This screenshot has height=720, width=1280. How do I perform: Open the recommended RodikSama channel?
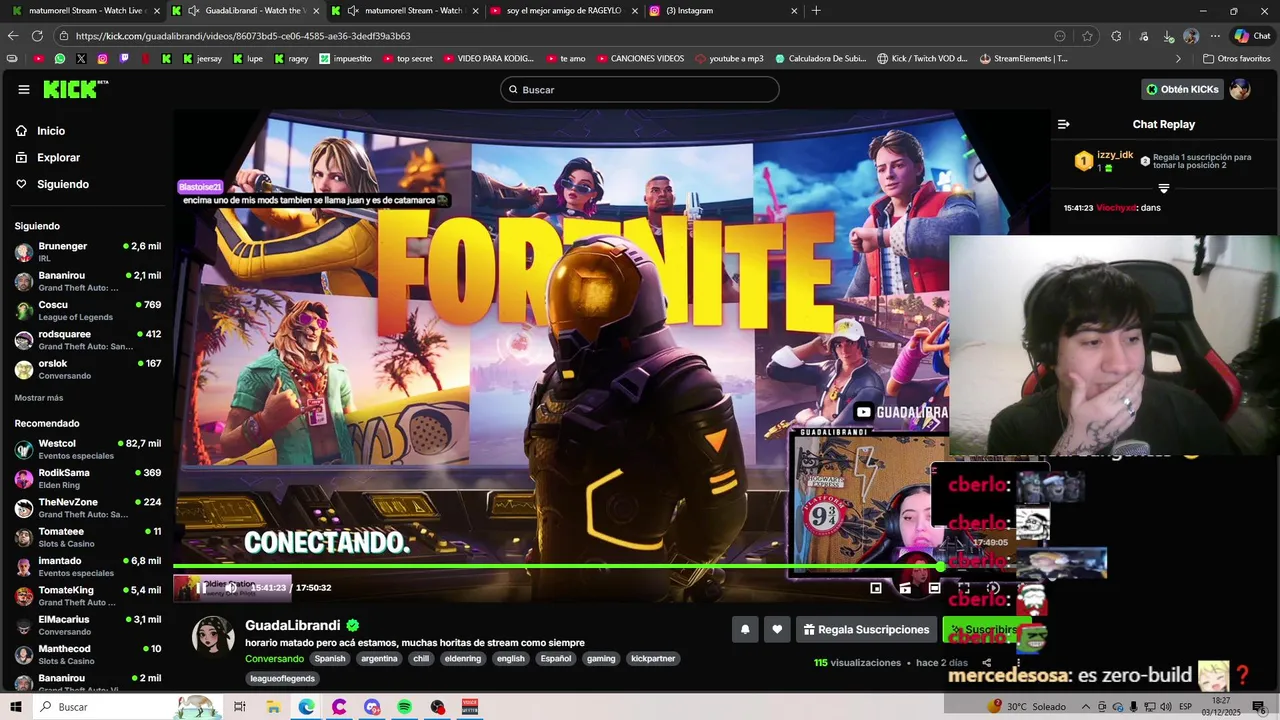87,478
